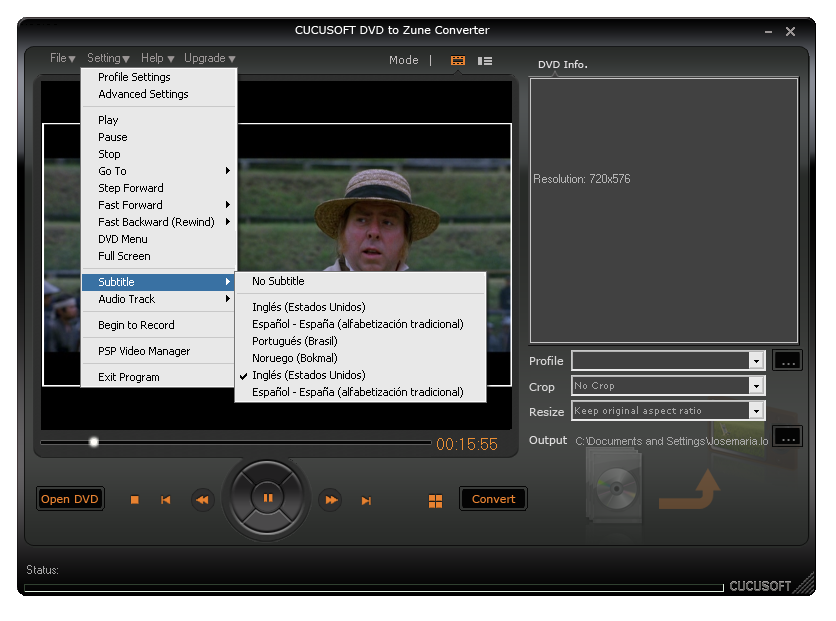
Task: Select the last Español - España subtitle
Action: click(x=360, y=392)
